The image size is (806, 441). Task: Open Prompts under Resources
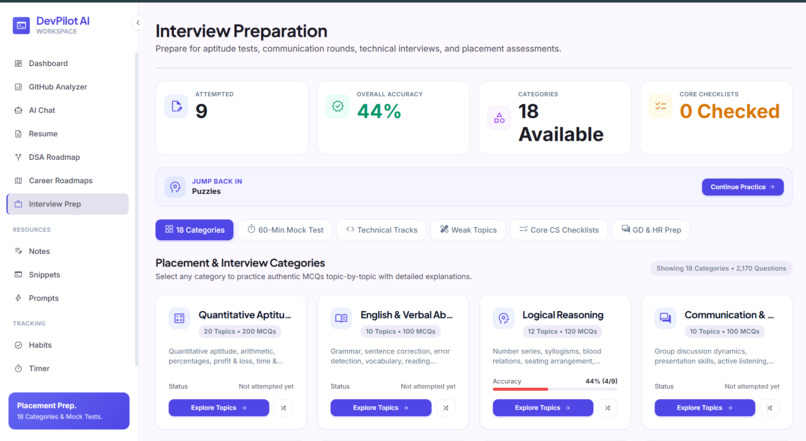[67, 298]
